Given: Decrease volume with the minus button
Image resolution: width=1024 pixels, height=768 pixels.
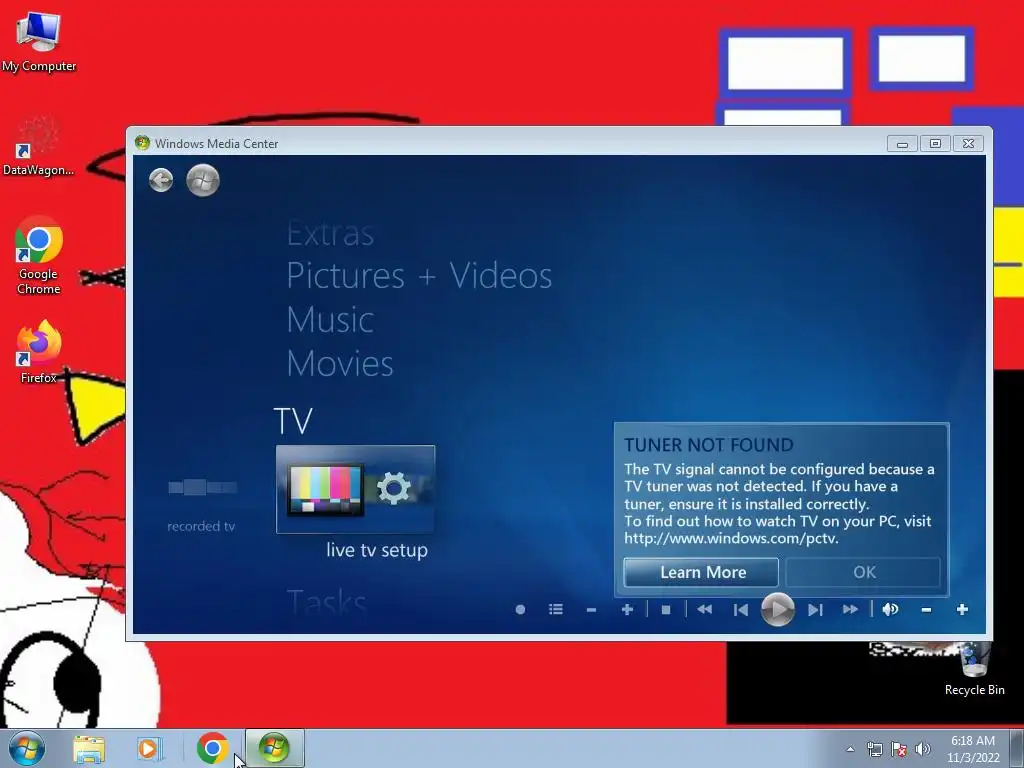Looking at the screenshot, I should [926, 609].
